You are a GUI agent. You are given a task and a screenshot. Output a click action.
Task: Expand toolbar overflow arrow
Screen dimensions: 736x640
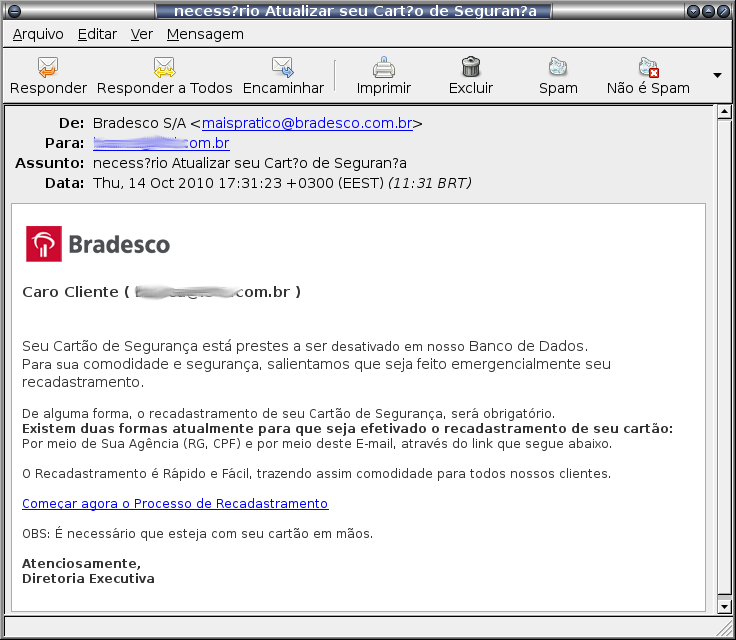pos(717,75)
